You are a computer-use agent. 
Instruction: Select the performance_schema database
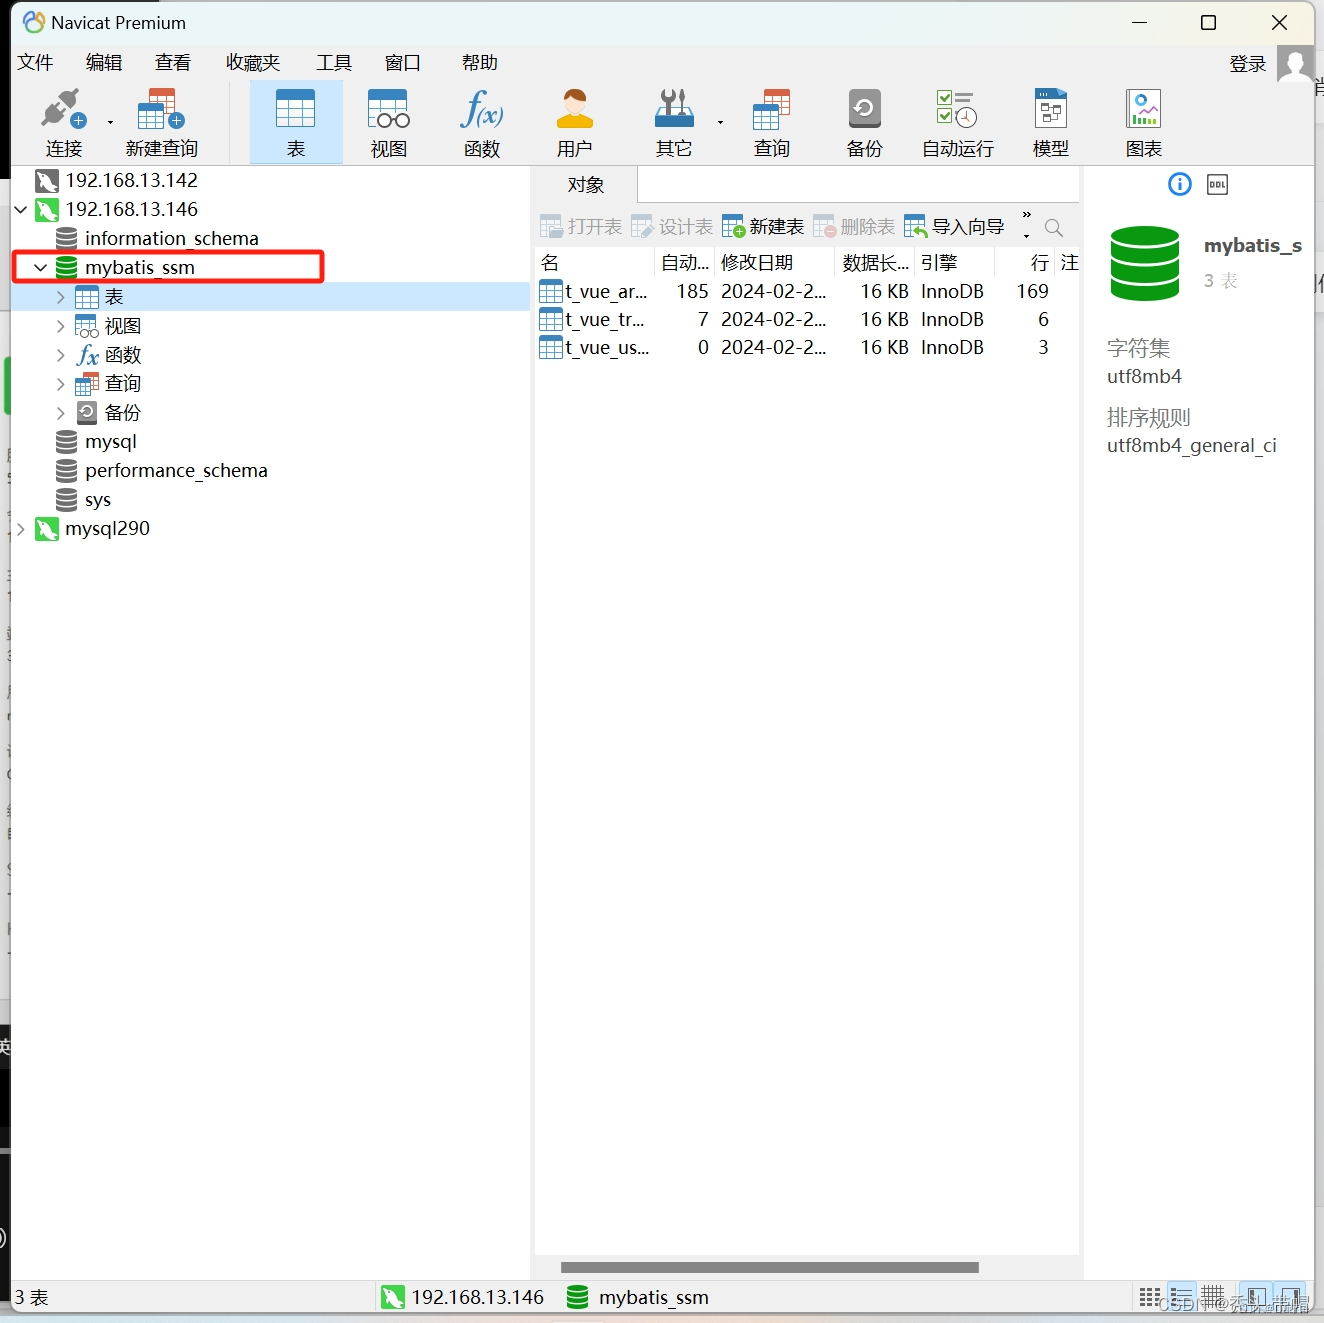(176, 470)
